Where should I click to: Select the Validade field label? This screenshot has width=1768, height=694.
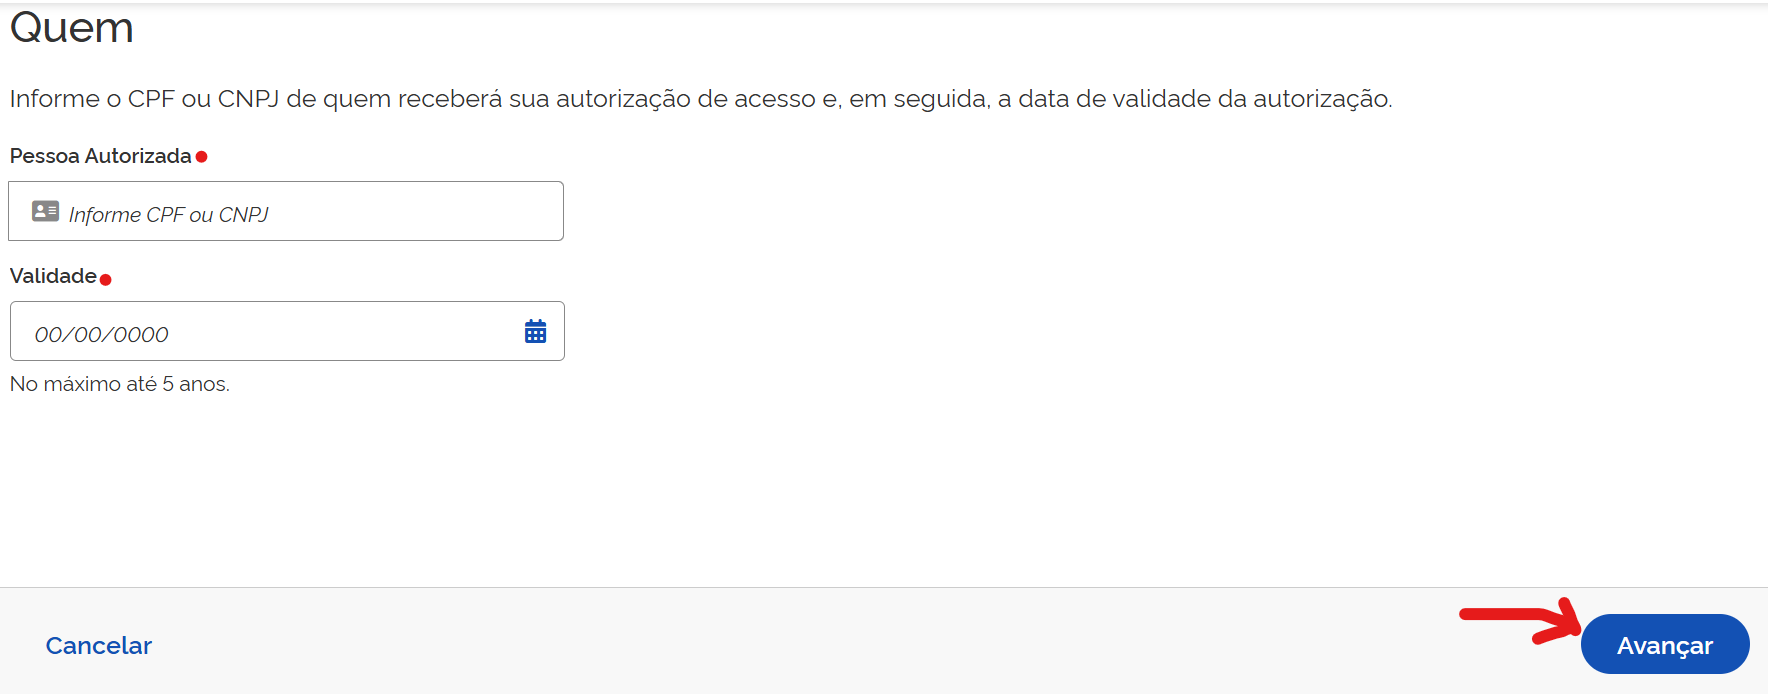point(51,276)
